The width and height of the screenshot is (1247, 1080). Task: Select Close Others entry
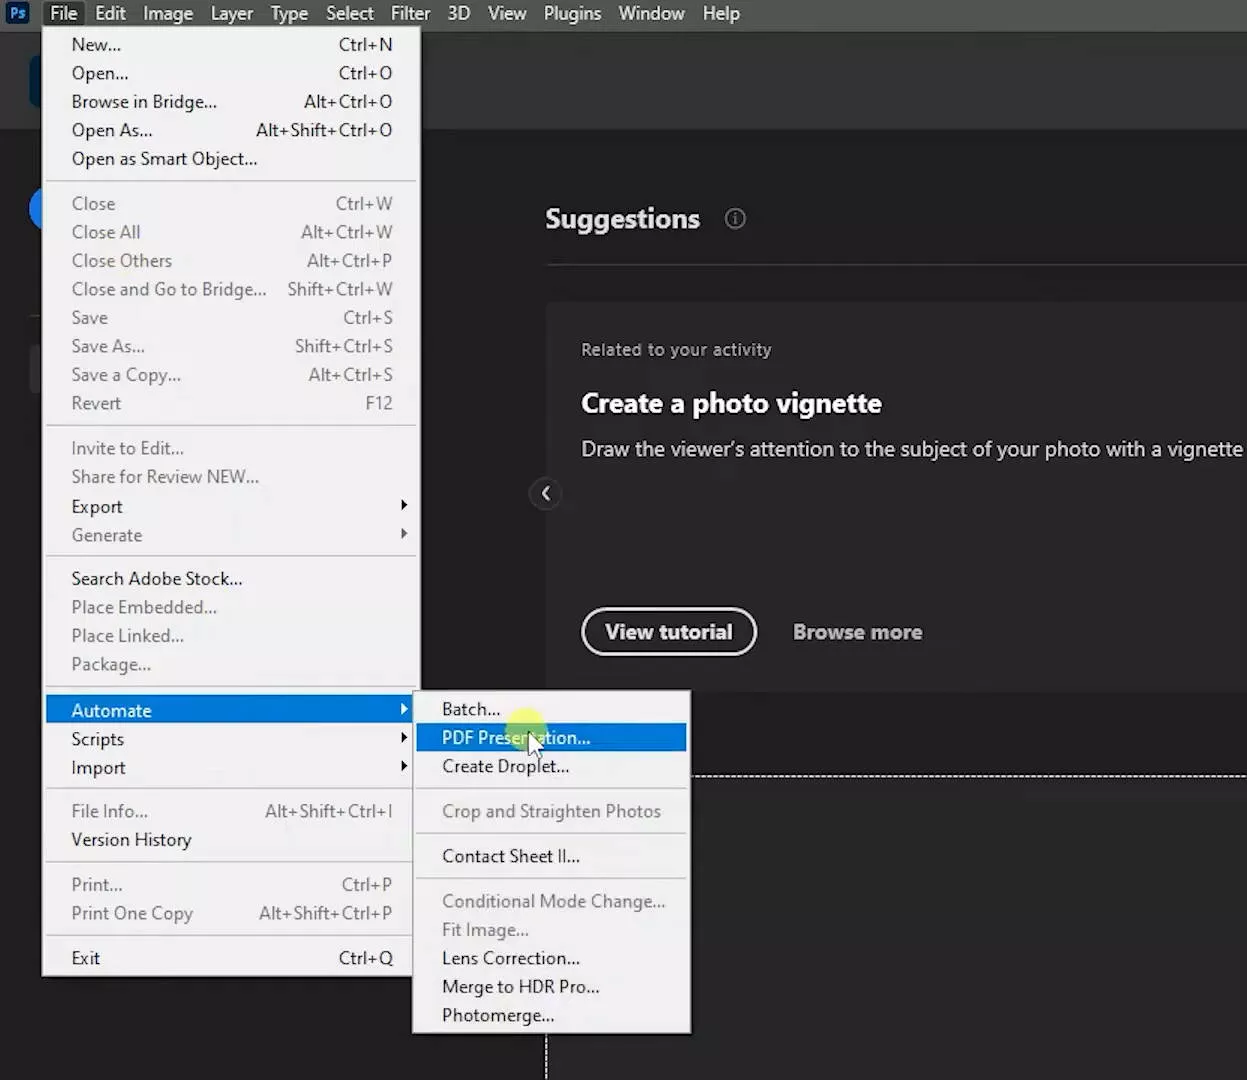pos(231,261)
